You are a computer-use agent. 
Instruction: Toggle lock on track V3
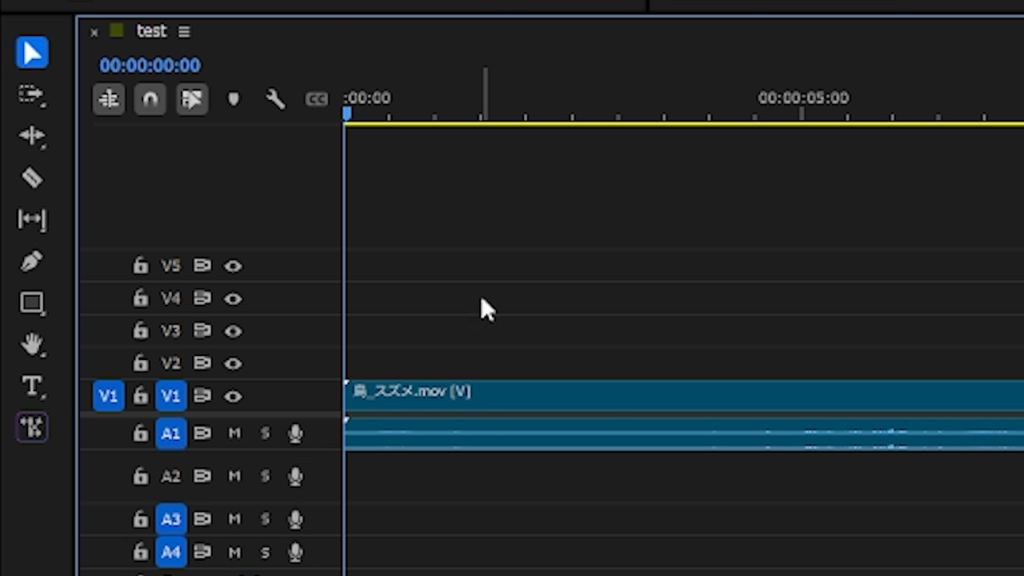click(x=140, y=330)
